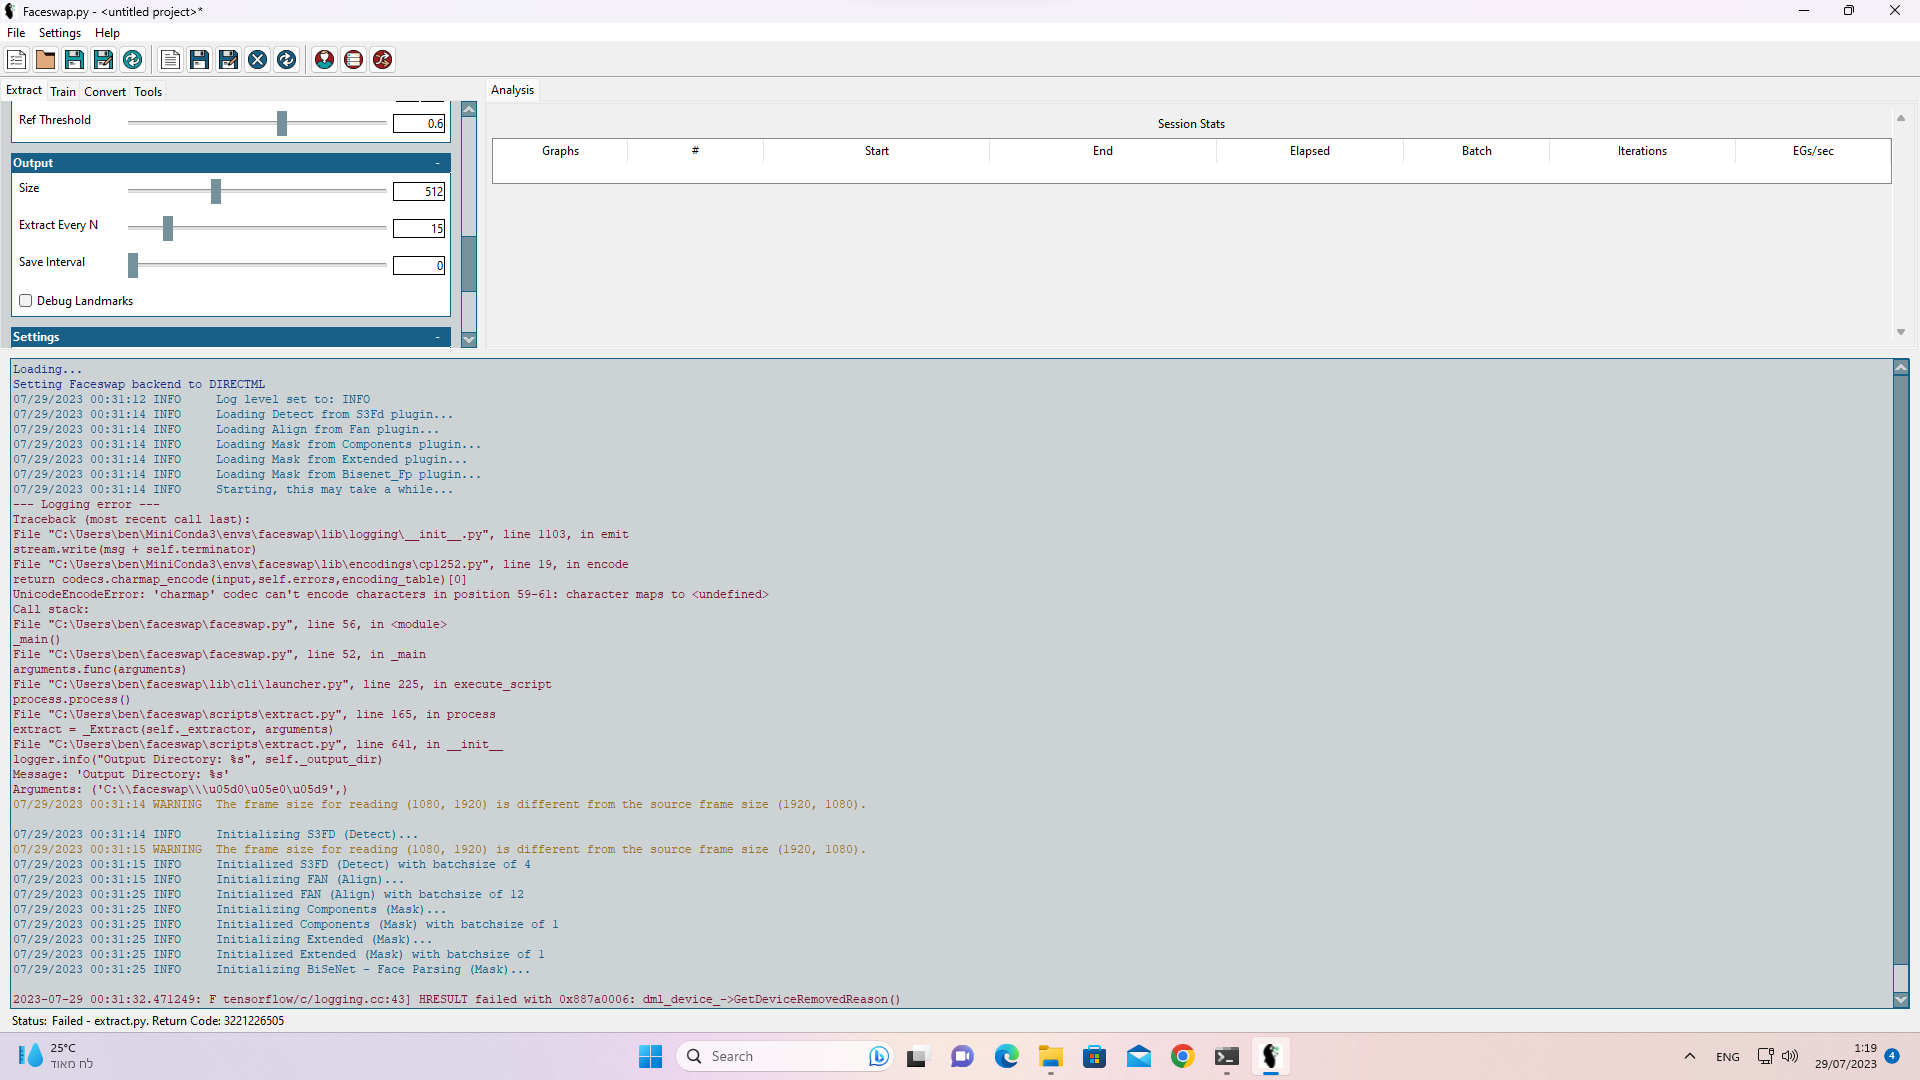Open the File menu
This screenshot has width=1920, height=1080.
[16, 33]
